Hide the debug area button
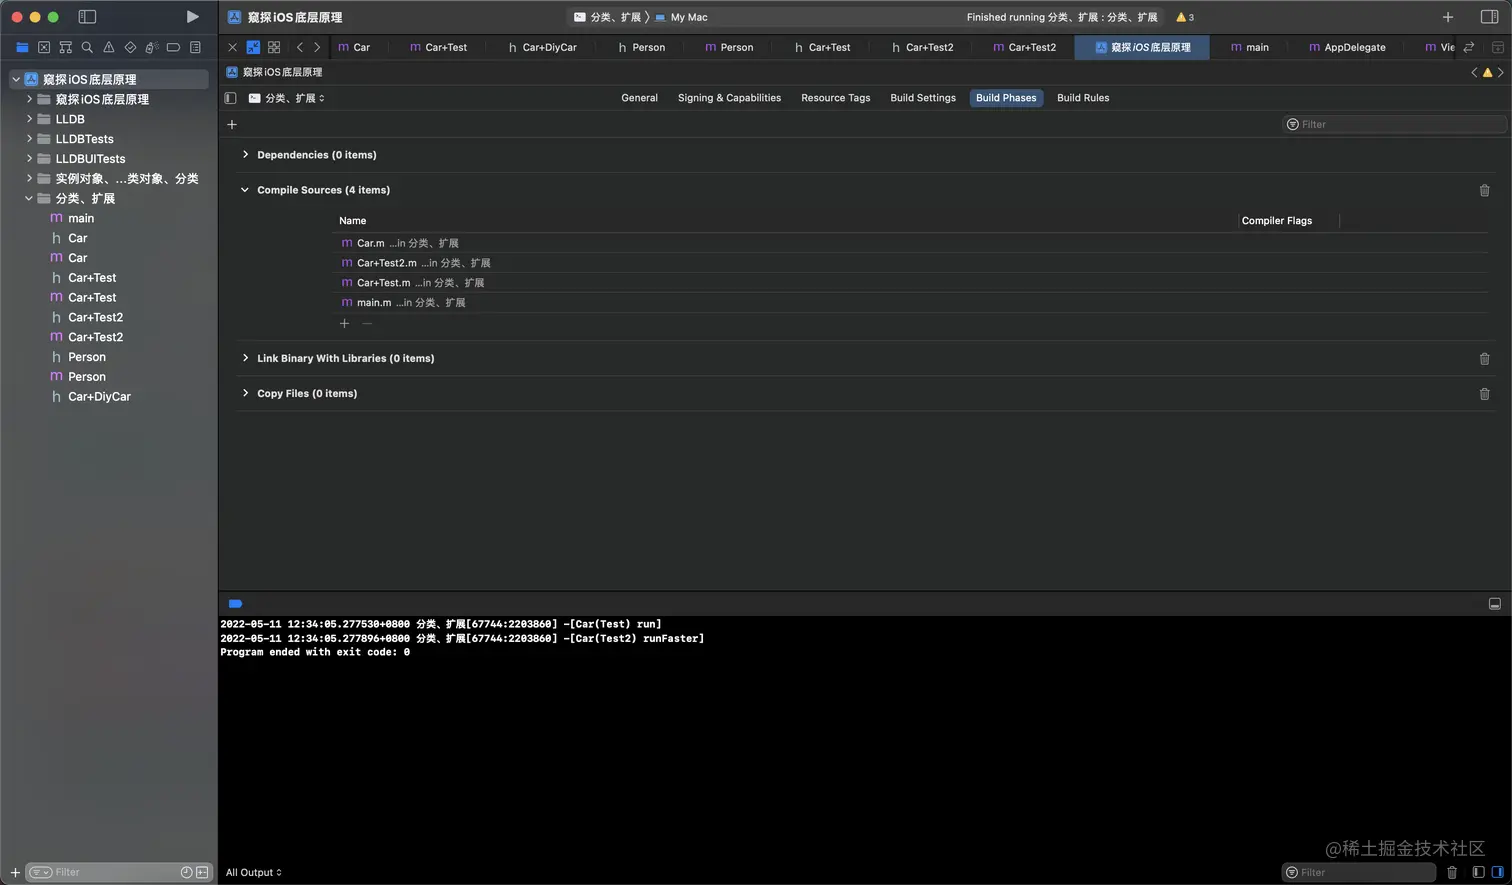The image size is (1512, 885). point(1494,604)
